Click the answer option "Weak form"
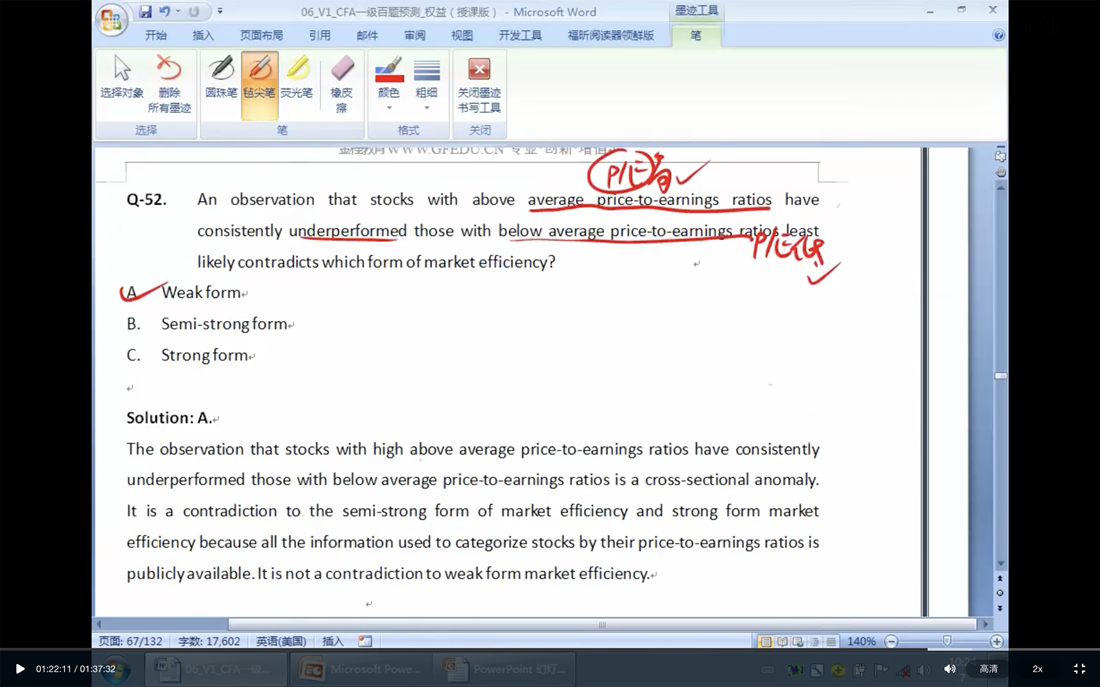The image size is (1100, 687). tap(201, 293)
